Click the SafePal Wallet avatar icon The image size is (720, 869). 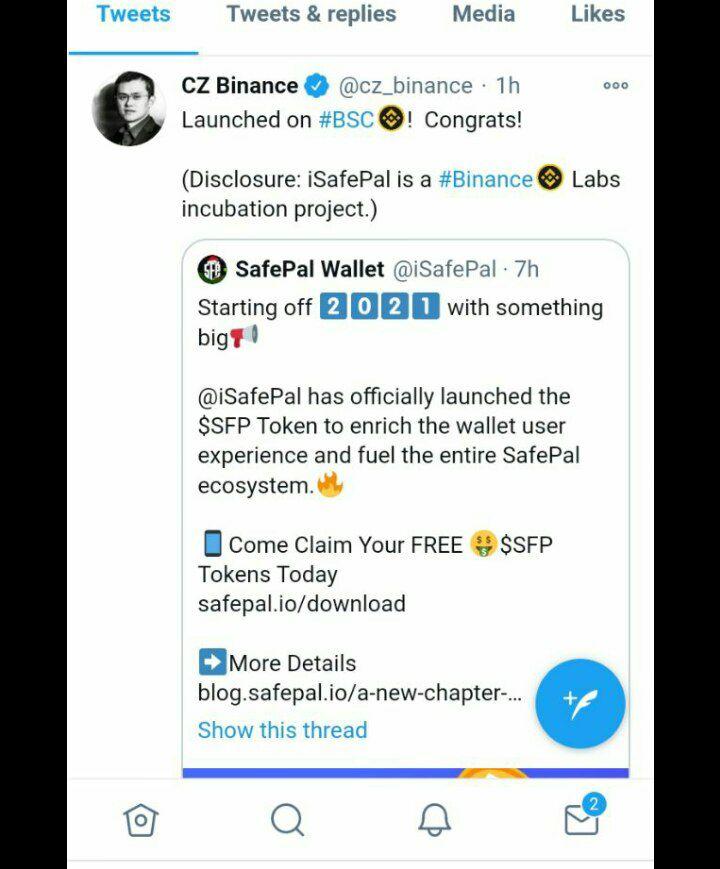pos(212,269)
